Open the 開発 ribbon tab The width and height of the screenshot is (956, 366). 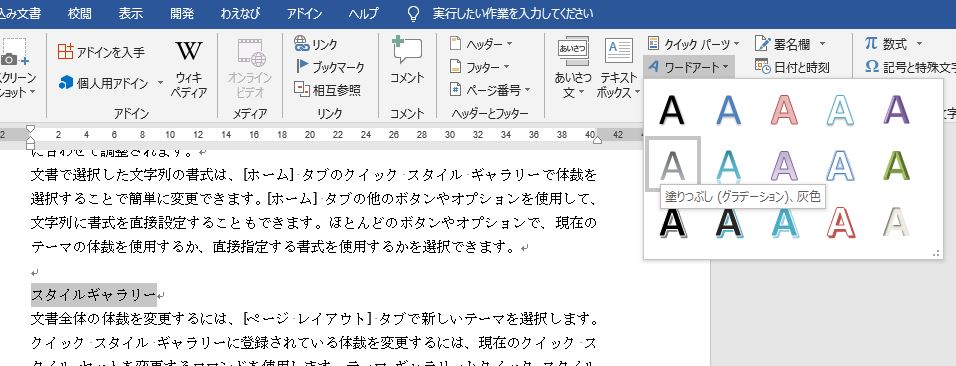click(x=182, y=13)
